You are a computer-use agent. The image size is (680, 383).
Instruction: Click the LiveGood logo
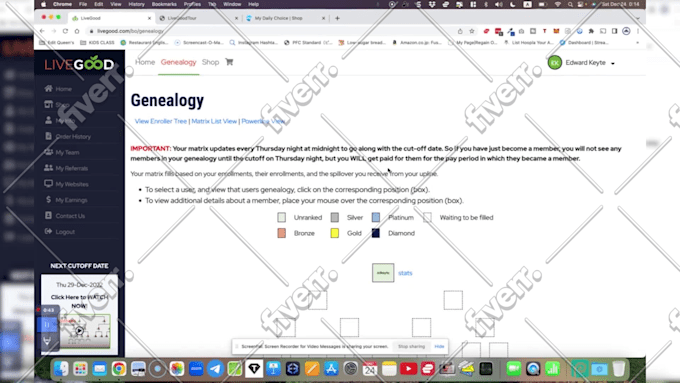coord(79,63)
